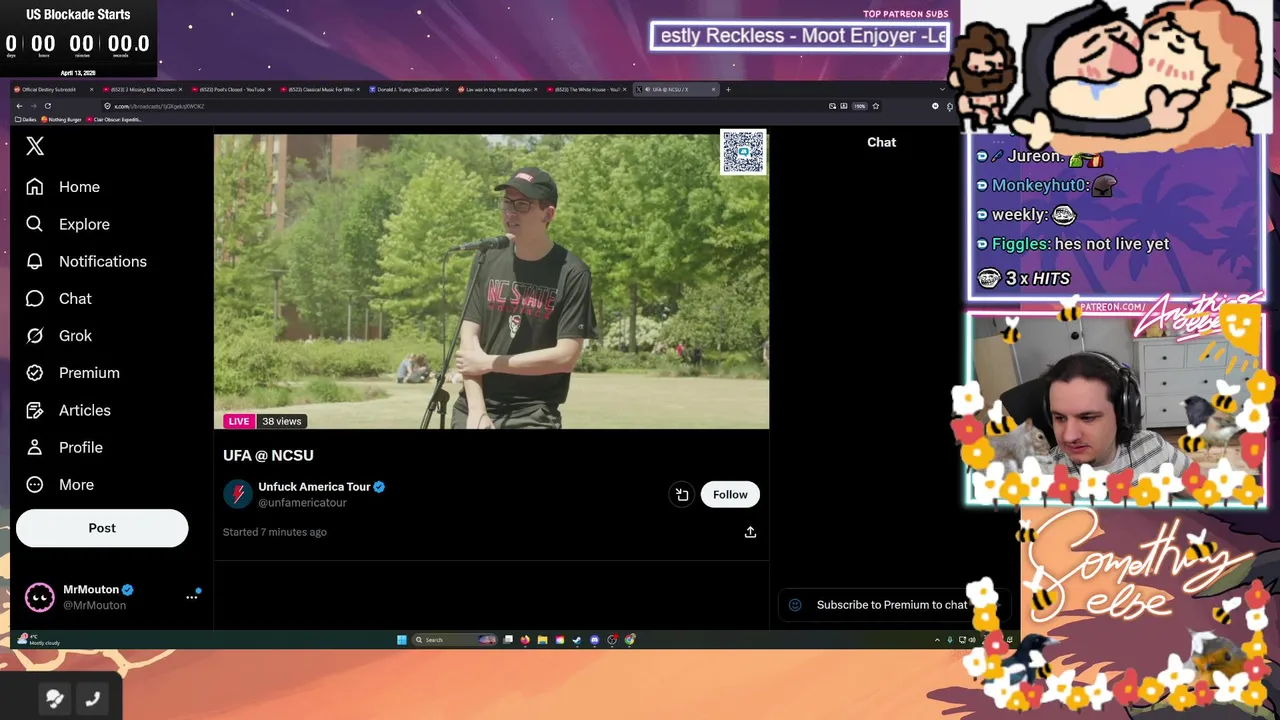Switch to Classical Music For tab
Screen dimensions: 1280x720
tap(320, 90)
